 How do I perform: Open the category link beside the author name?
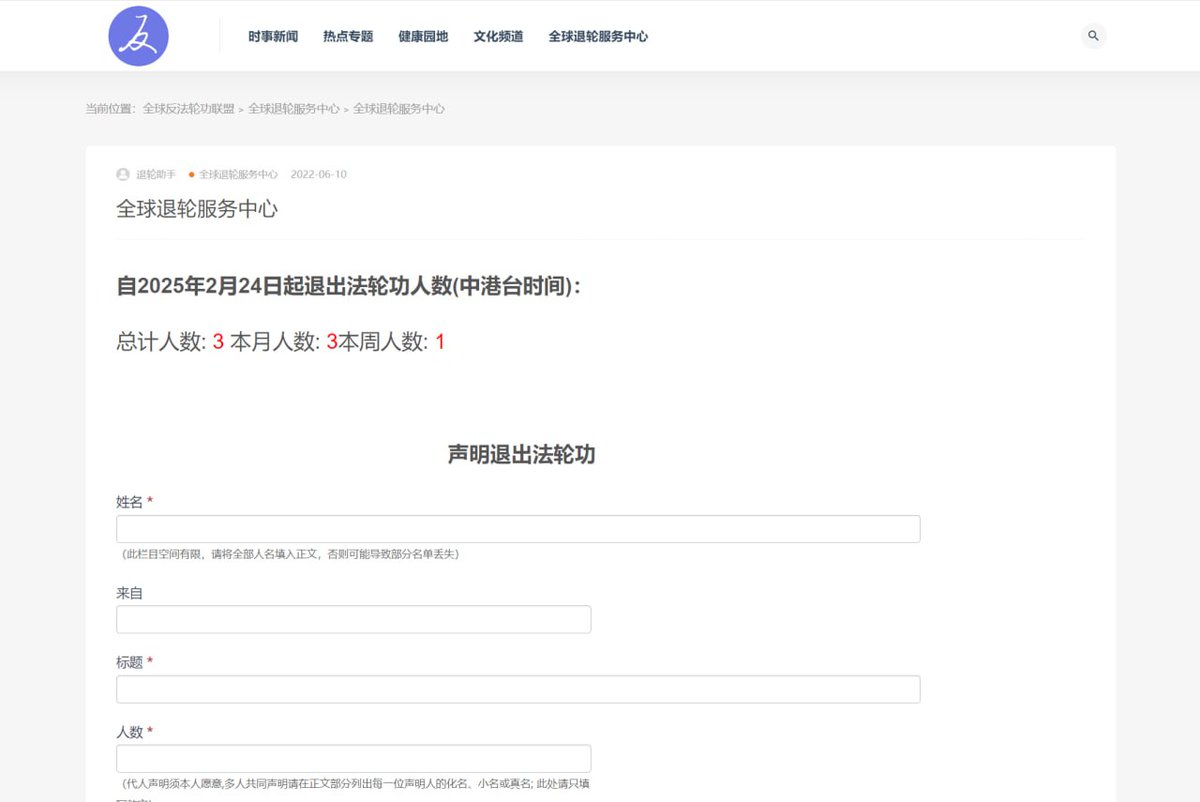[x=237, y=174]
